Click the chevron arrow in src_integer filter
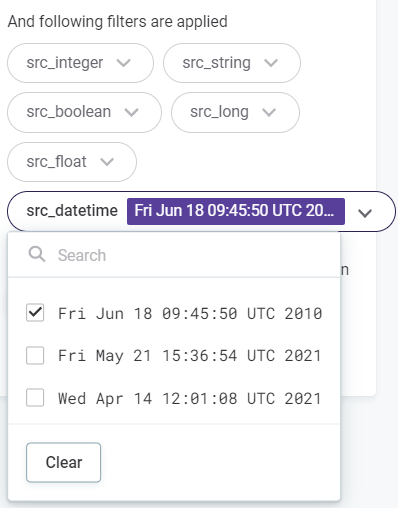Screen dimensions: 398x508 (123, 63)
